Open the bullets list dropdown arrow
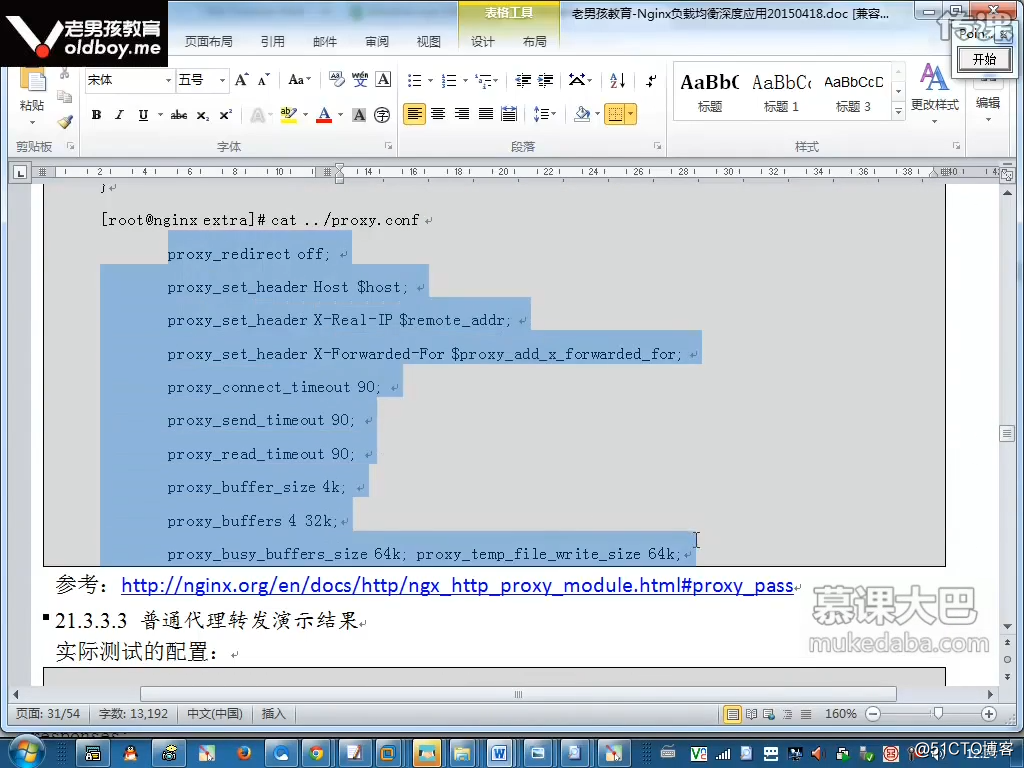Viewport: 1024px width, 768px height. coord(430,80)
